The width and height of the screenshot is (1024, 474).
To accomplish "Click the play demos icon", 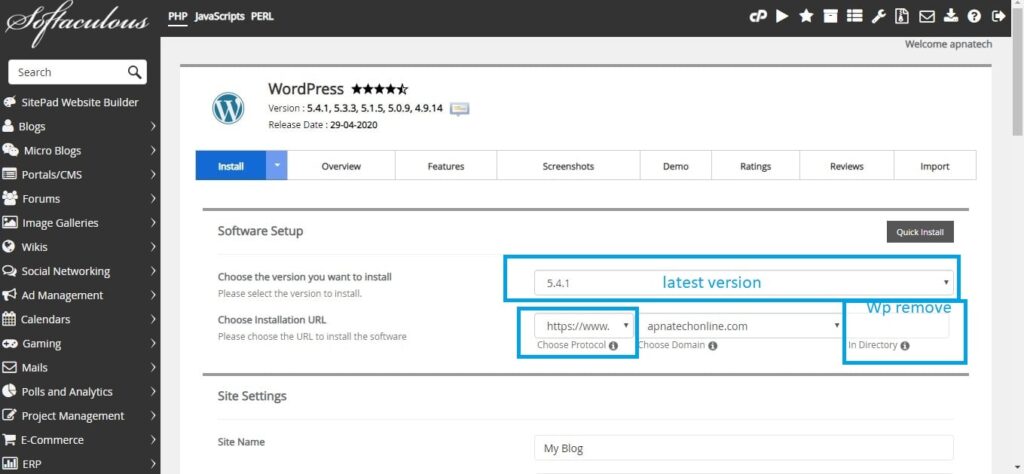I will (x=782, y=16).
